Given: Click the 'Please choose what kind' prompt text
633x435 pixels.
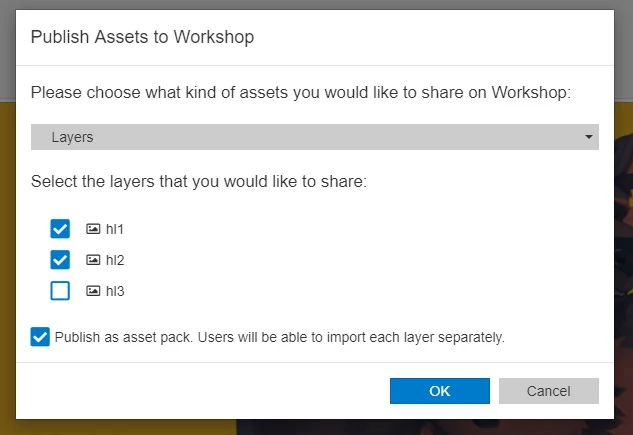Looking at the screenshot, I should (300, 93).
